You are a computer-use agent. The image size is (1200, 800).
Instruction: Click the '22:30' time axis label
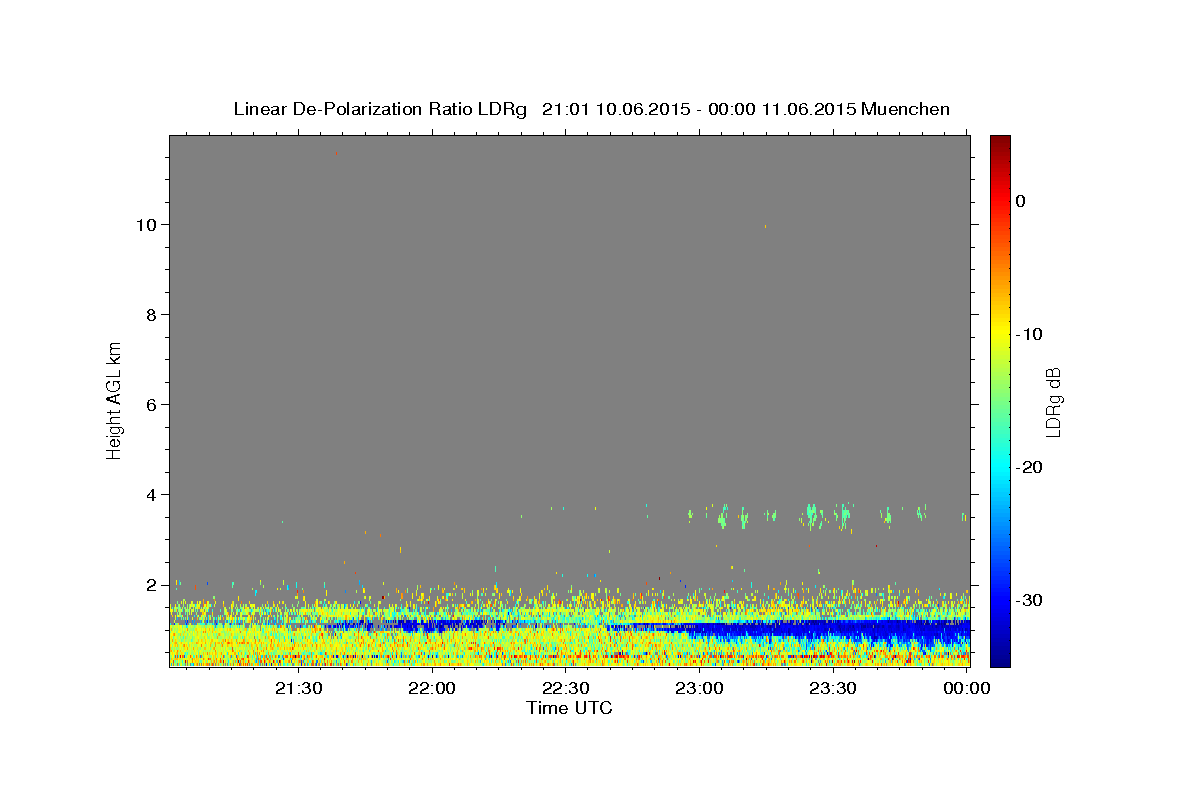click(x=566, y=688)
